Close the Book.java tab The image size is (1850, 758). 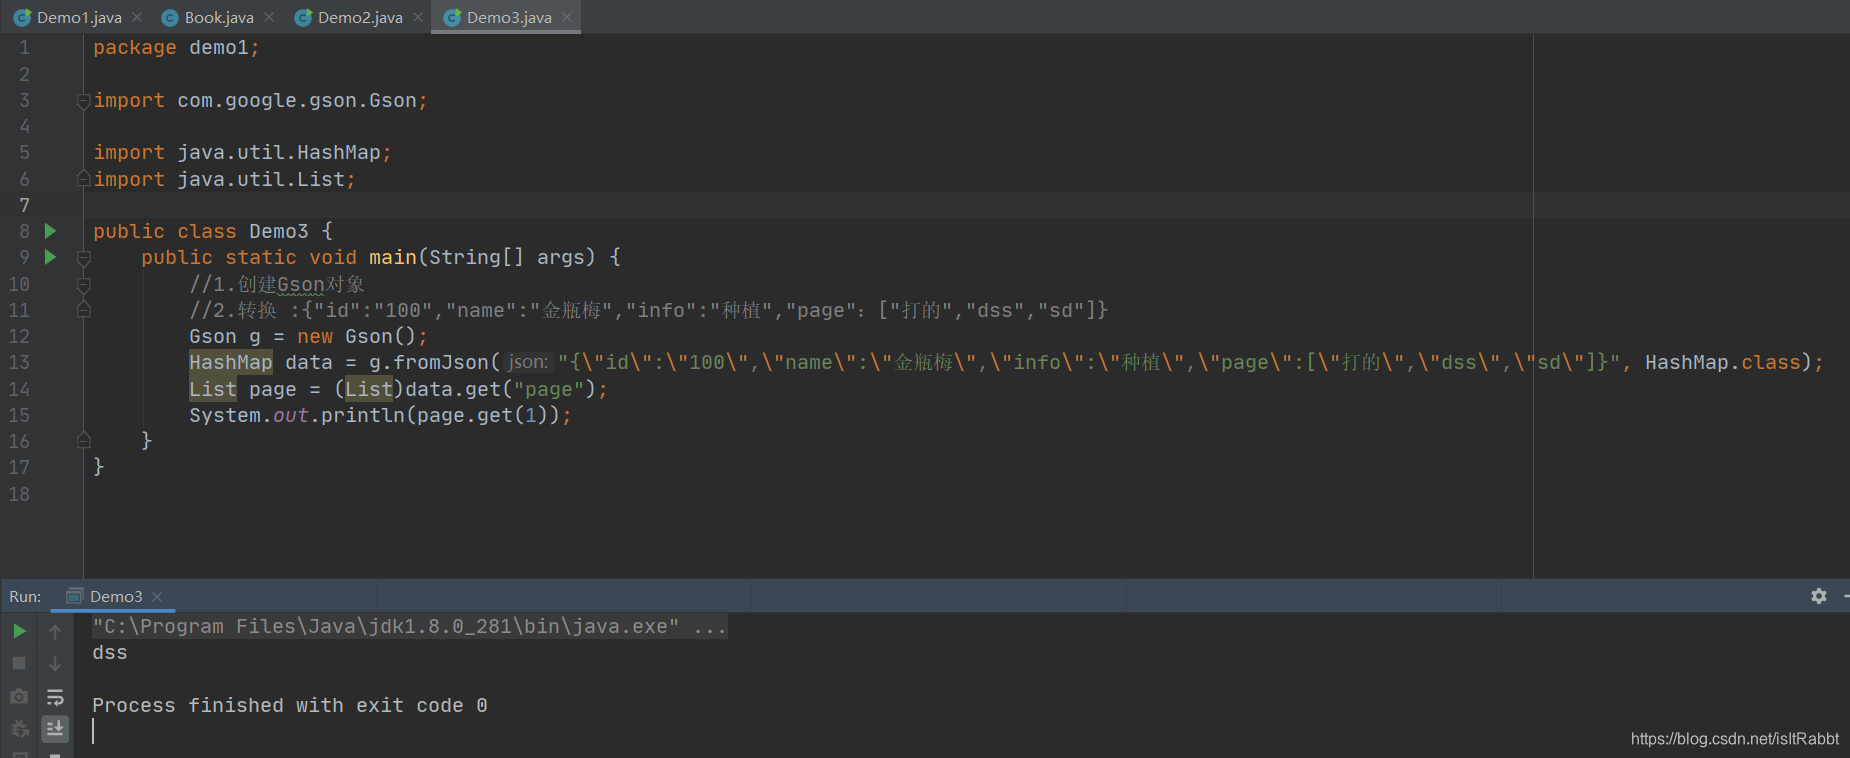(269, 17)
